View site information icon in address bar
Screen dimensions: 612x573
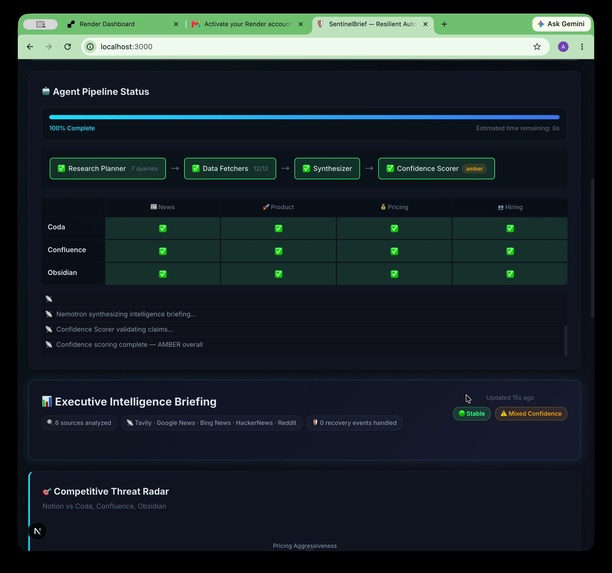(90, 47)
